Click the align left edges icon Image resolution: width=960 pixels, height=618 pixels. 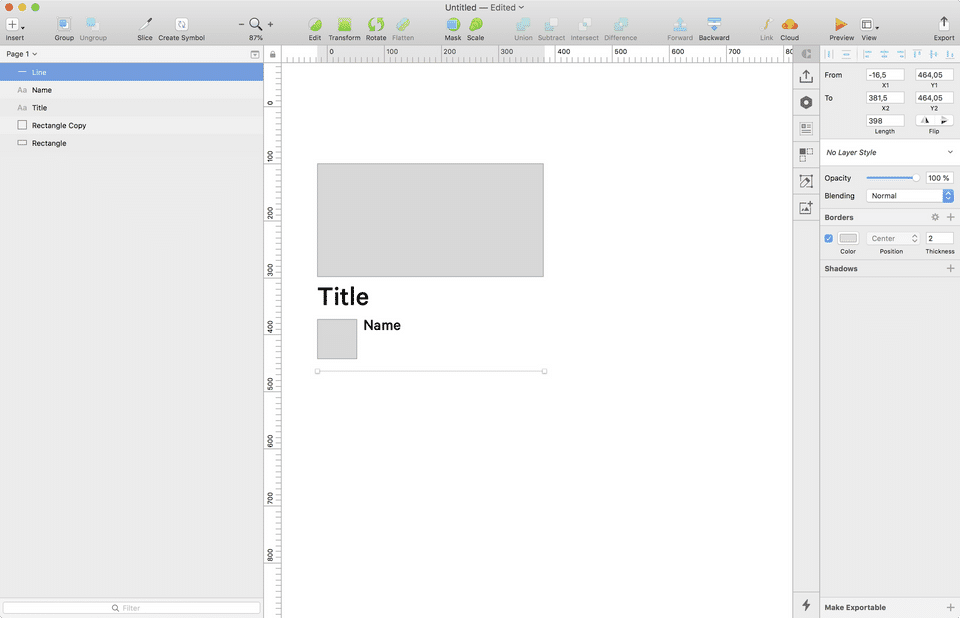(x=868, y=54)
